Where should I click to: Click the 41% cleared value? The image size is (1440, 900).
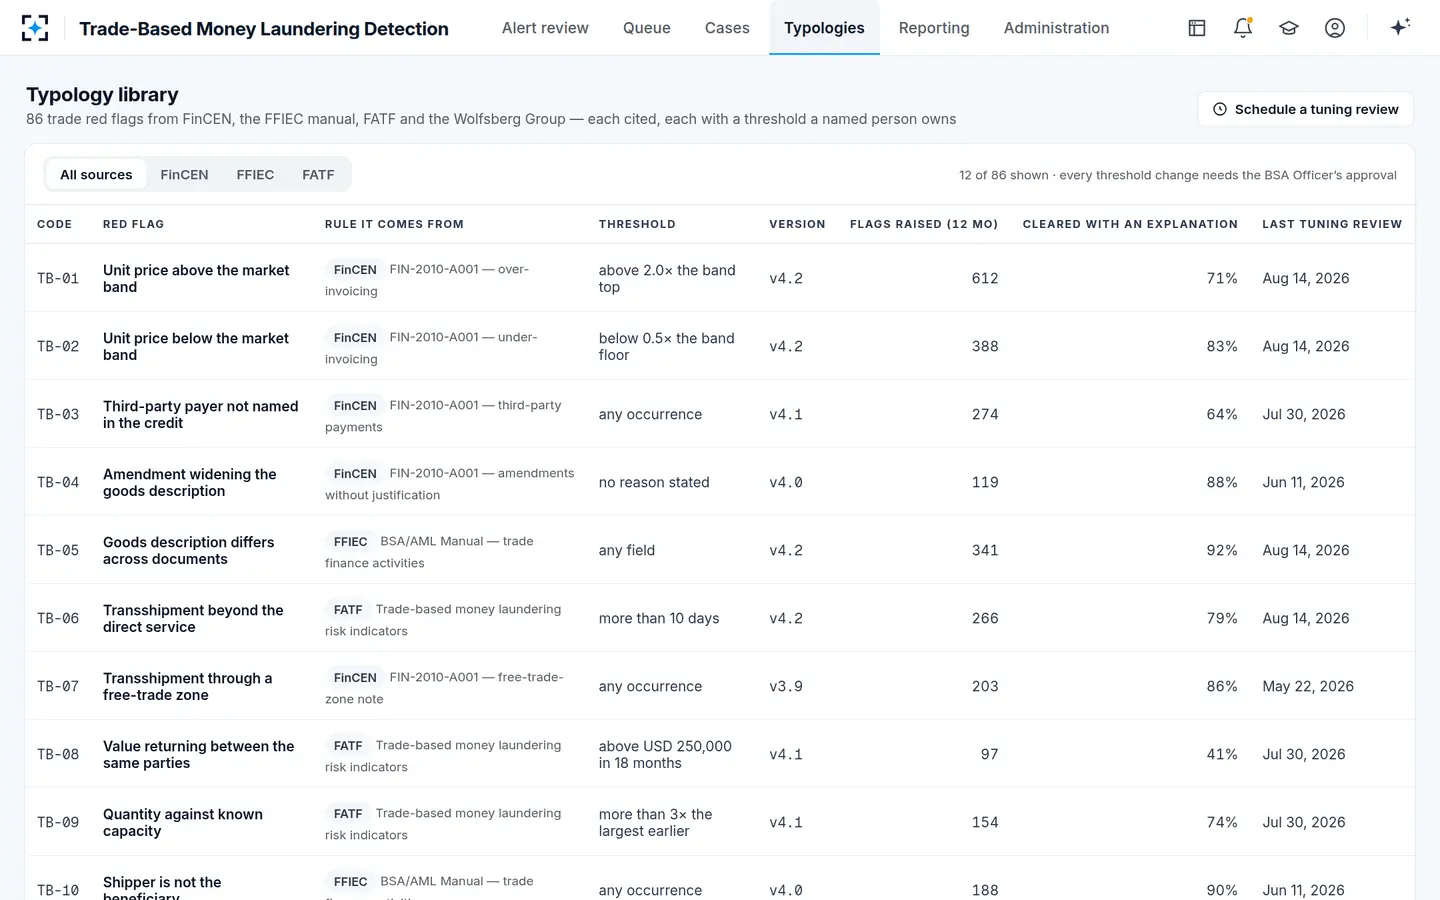click(x=1222, y=755)
